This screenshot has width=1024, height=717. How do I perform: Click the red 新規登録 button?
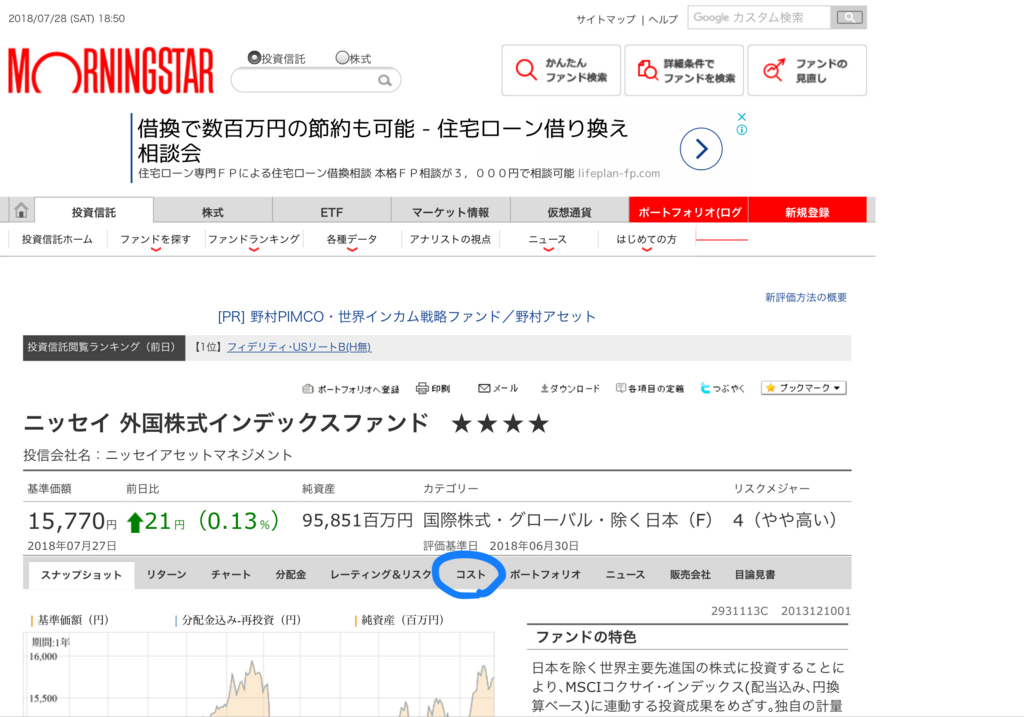[807, 210]
